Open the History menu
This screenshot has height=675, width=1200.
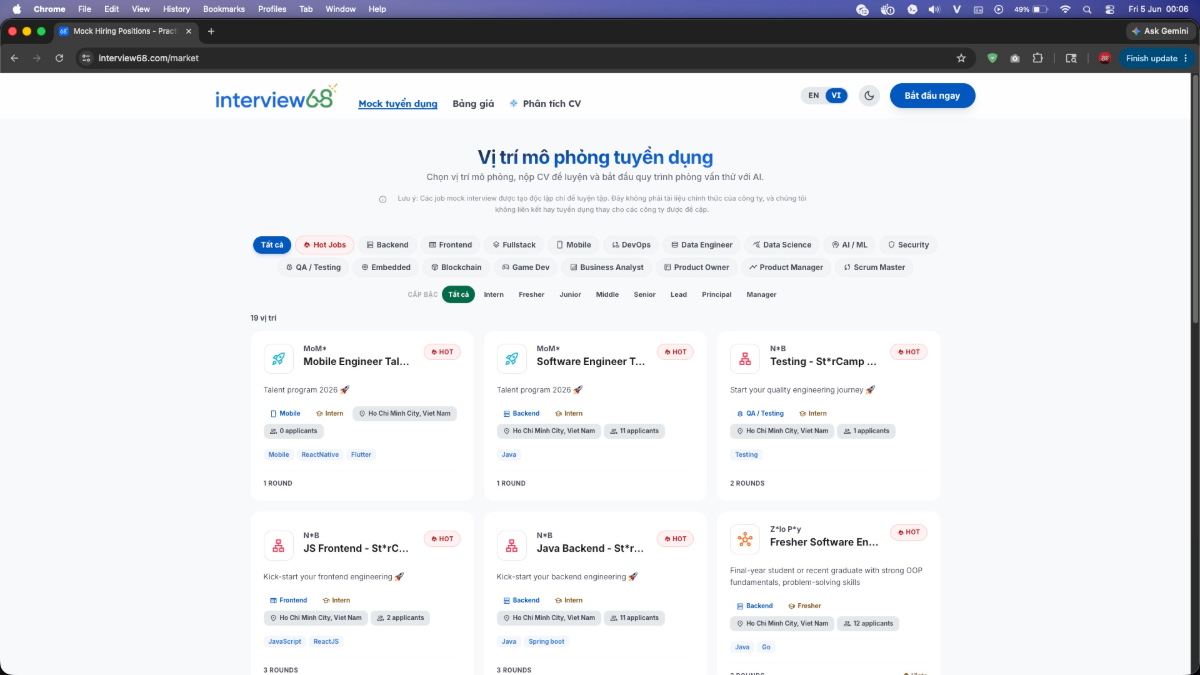click(x=176, y=8)
